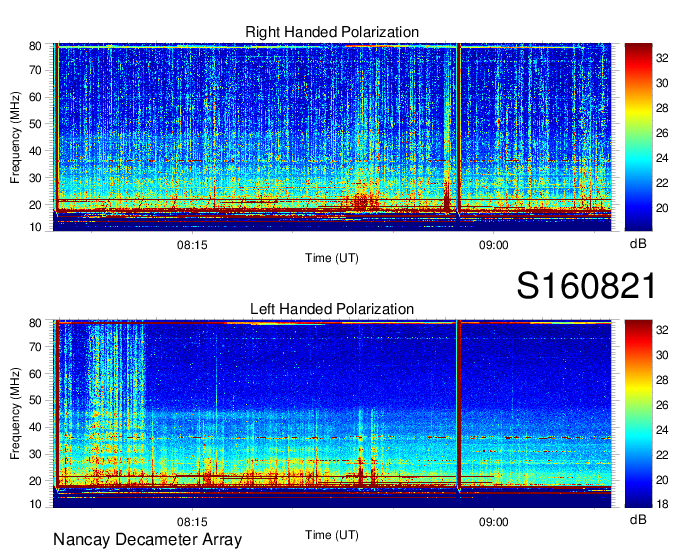Click 'Time (UT)' axis label under upper plot
680x552 pixels.
point(332,258)
